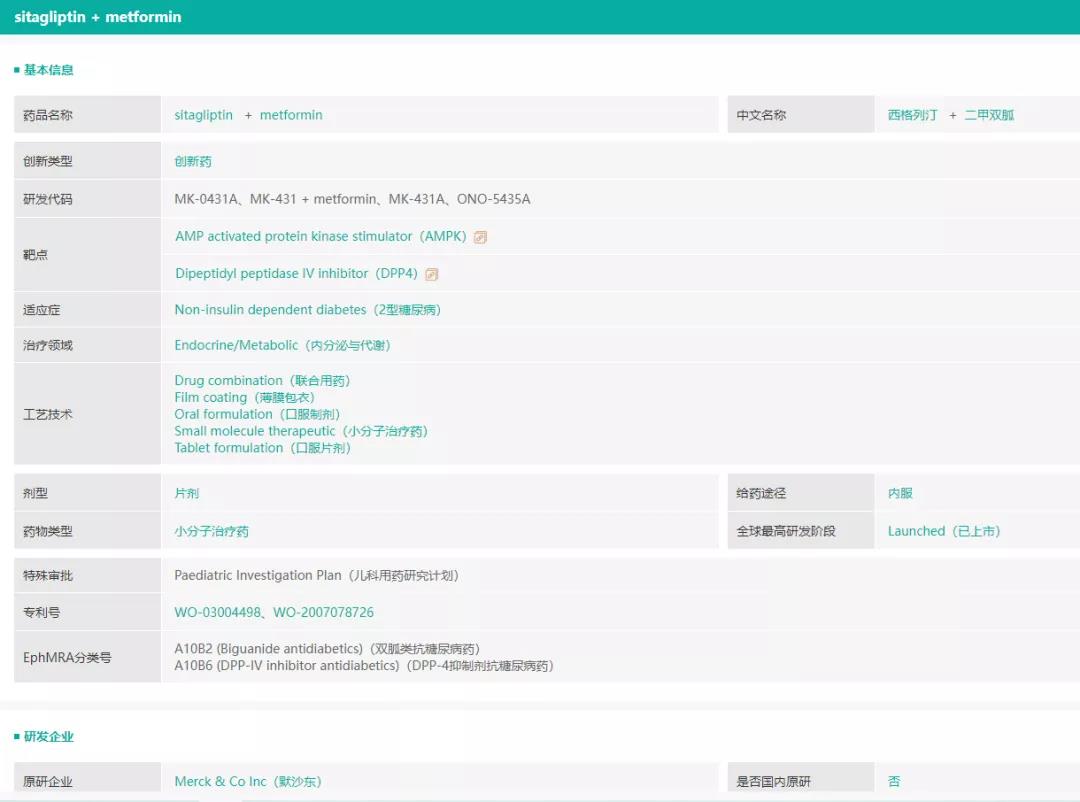
Task: Select the 创新药 innovation type link
Action: point(193,161)
